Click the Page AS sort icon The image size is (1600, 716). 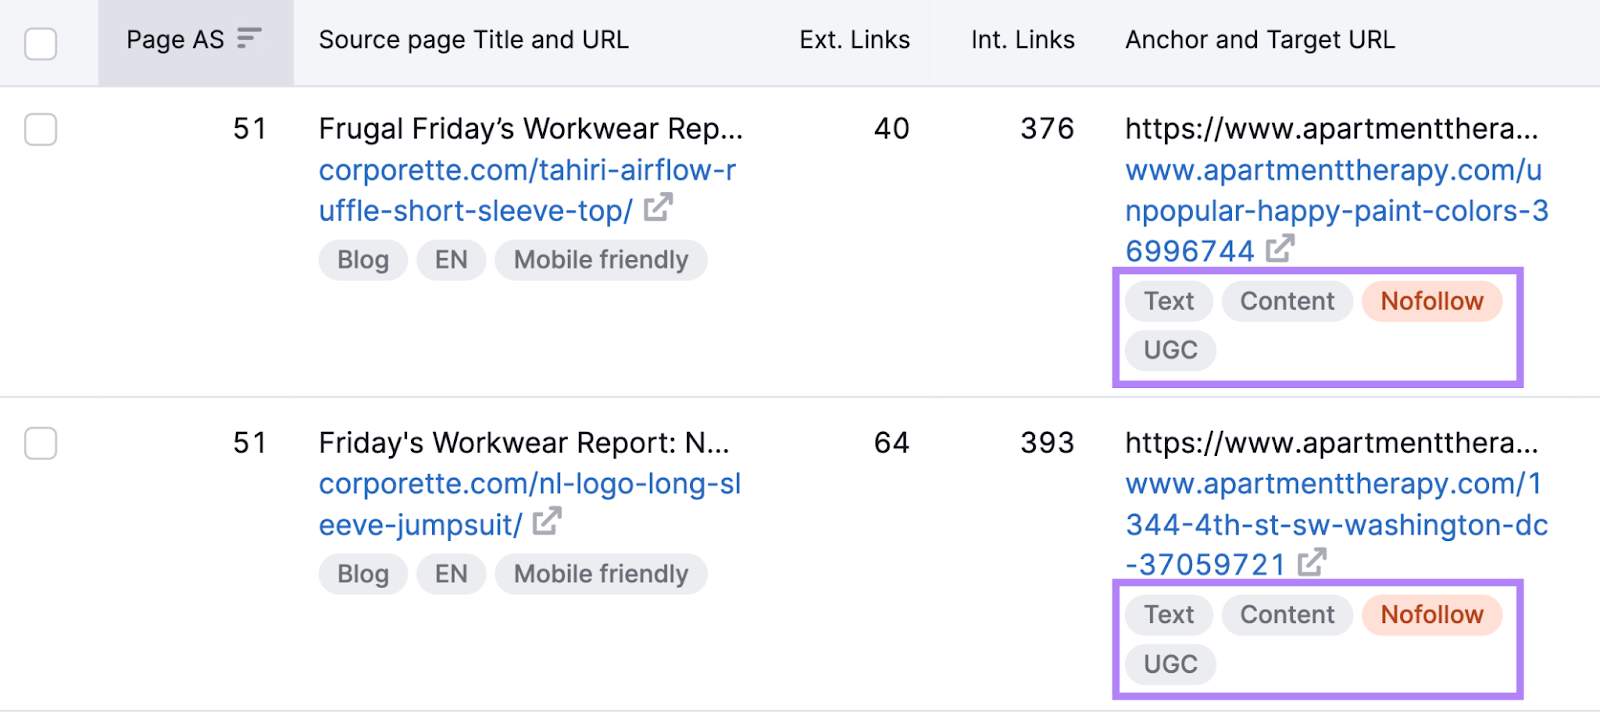tap(246, 38)
